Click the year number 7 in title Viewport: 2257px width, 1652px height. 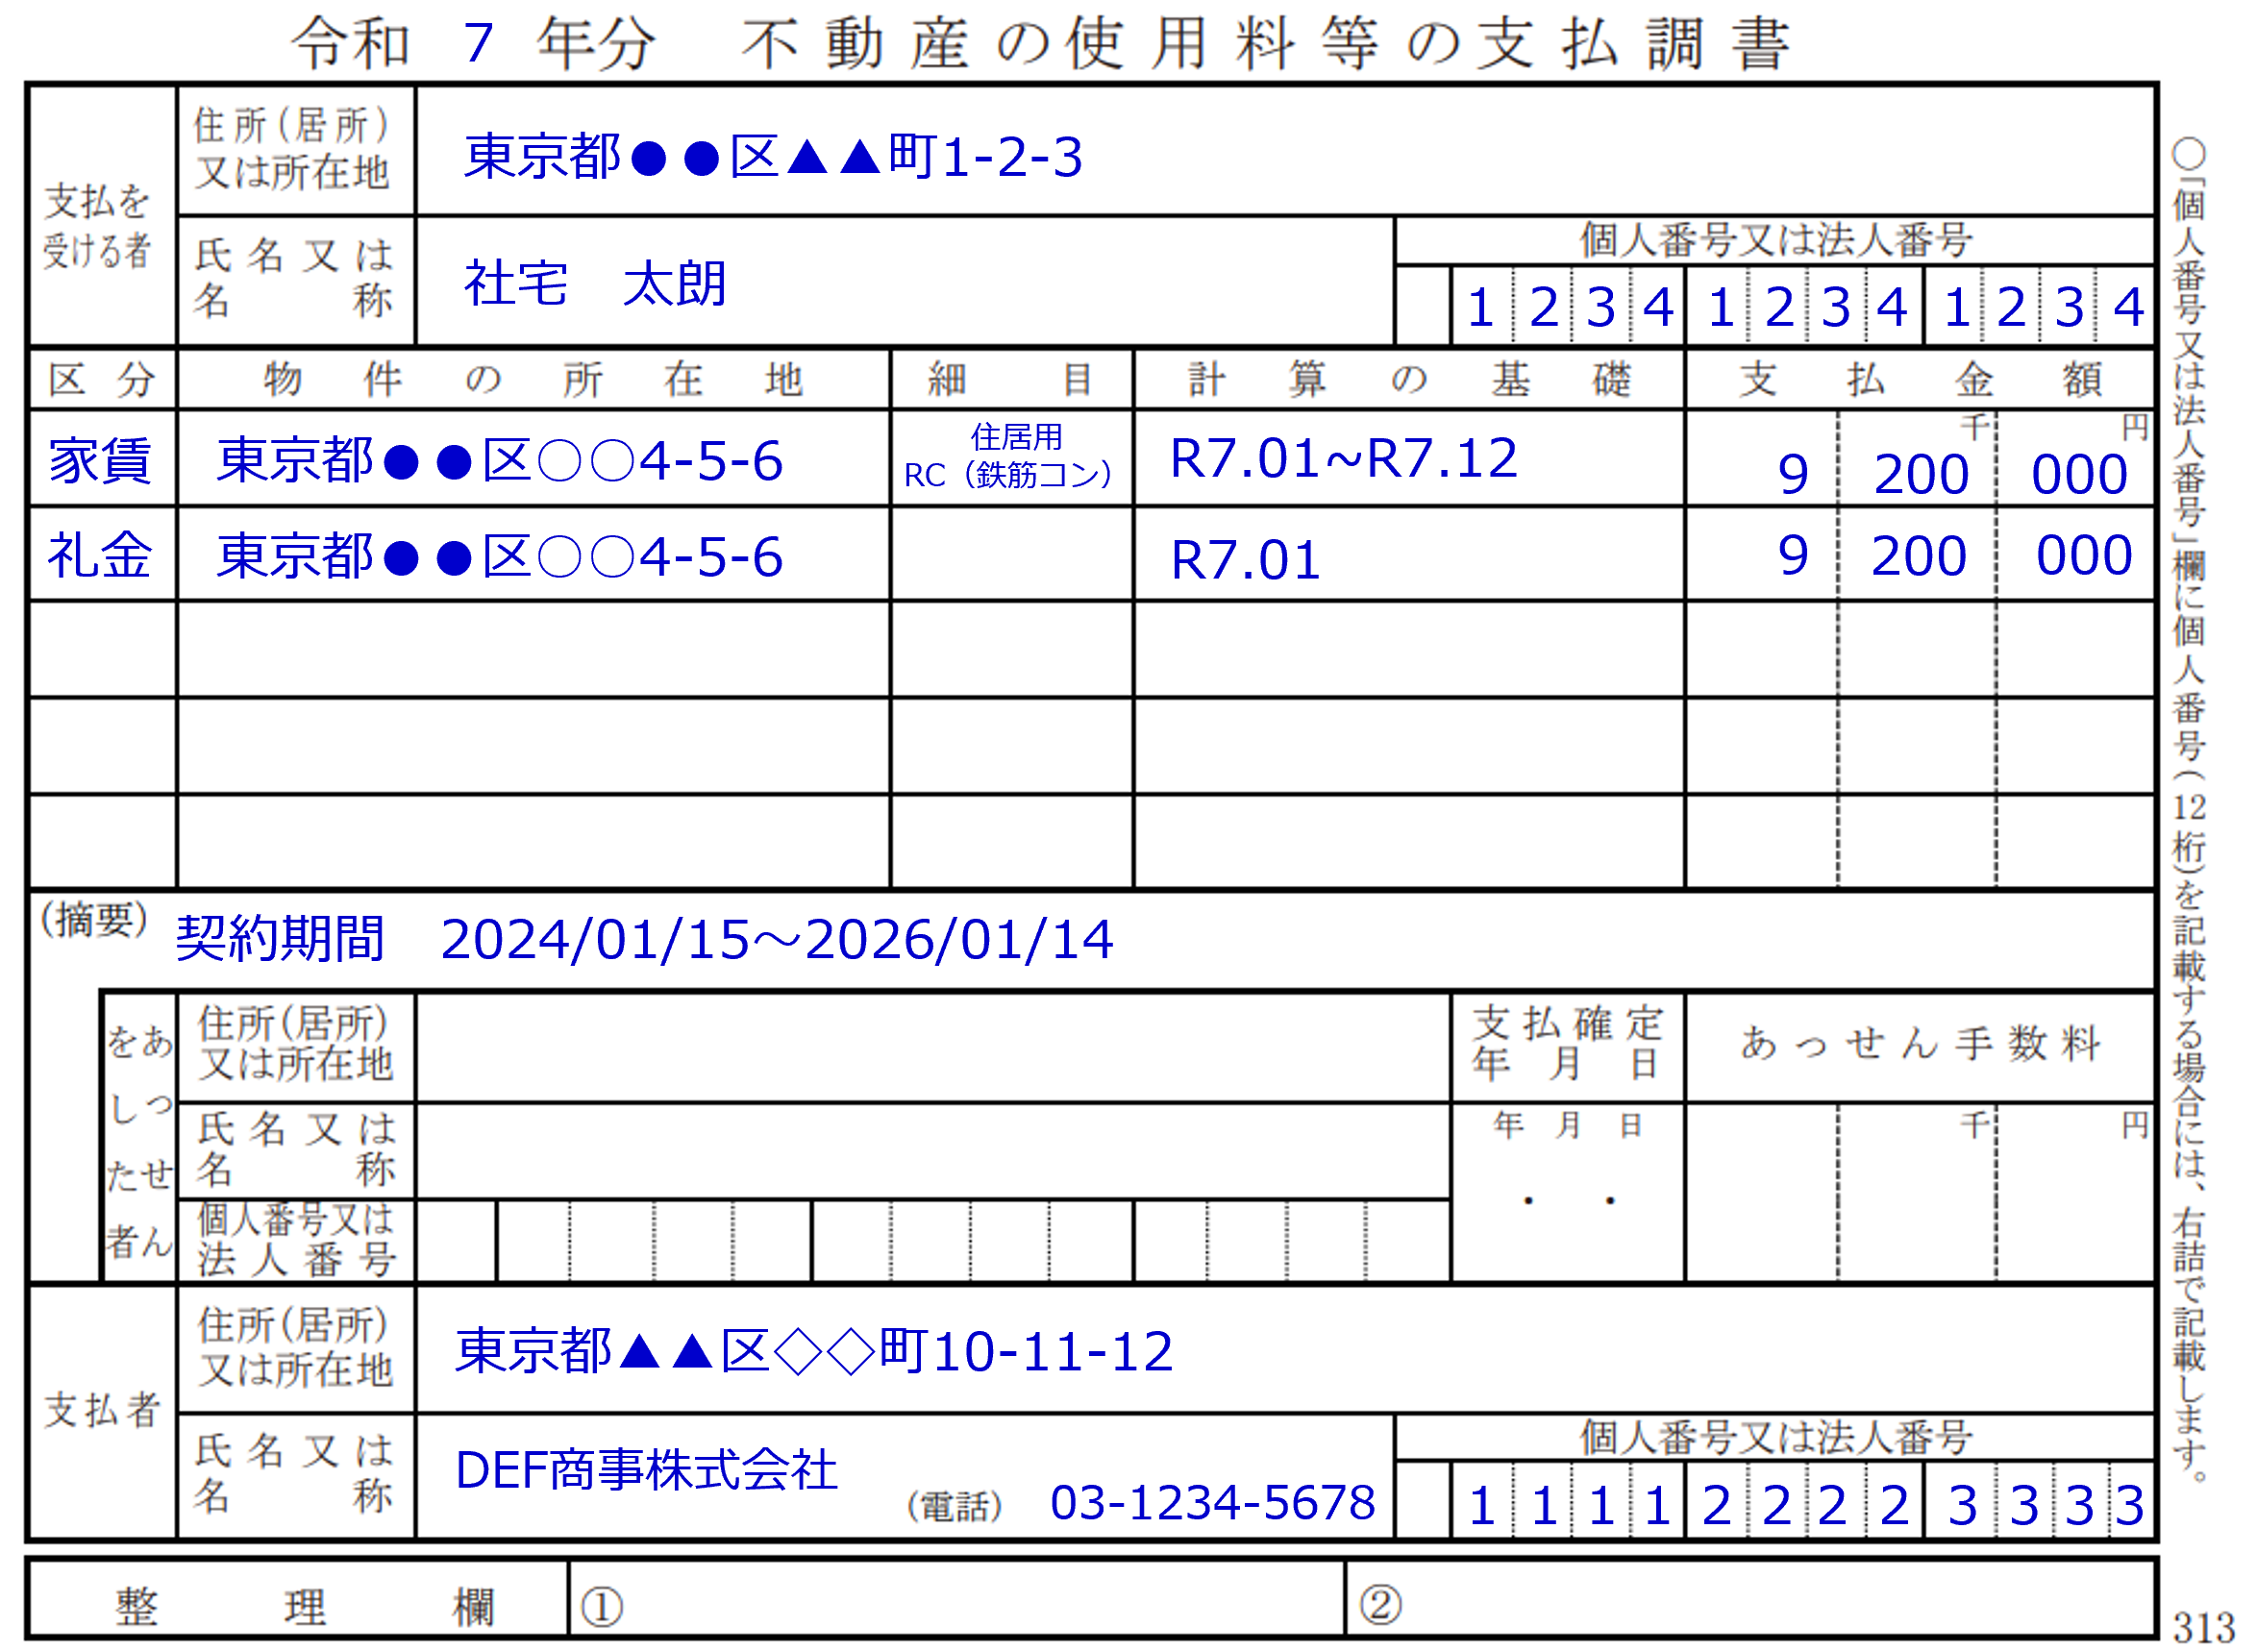click(x=479, y=44)
